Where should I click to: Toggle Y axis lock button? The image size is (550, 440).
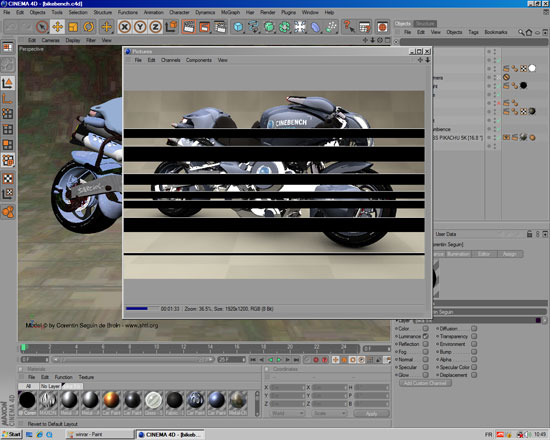coord(140,27)
